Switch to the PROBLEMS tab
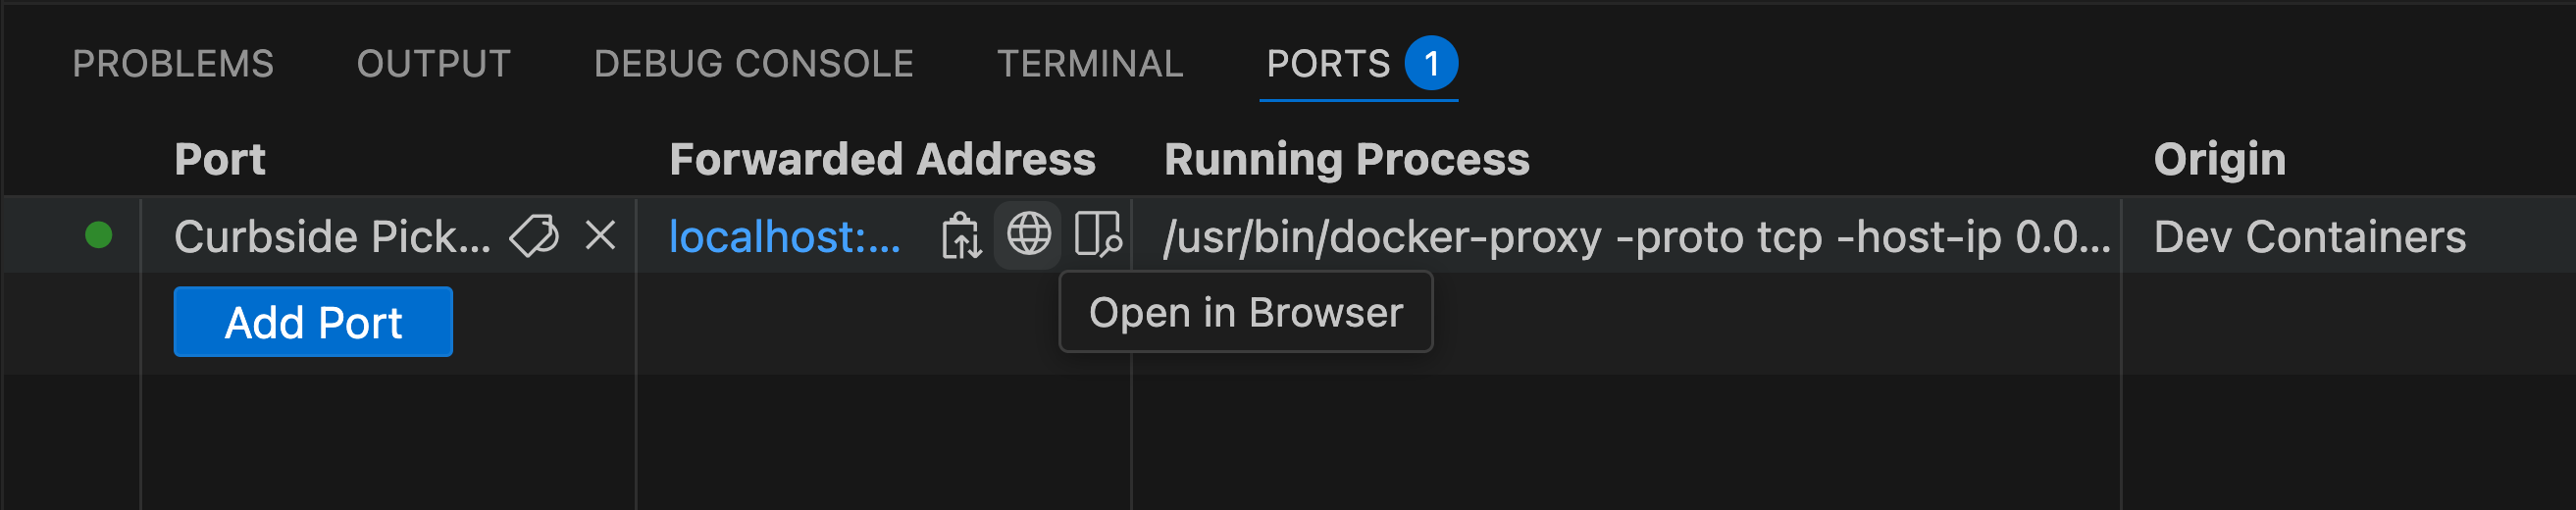Image resolution: width=2576 pixels, height=510 pixels. [x=173, y=64]
